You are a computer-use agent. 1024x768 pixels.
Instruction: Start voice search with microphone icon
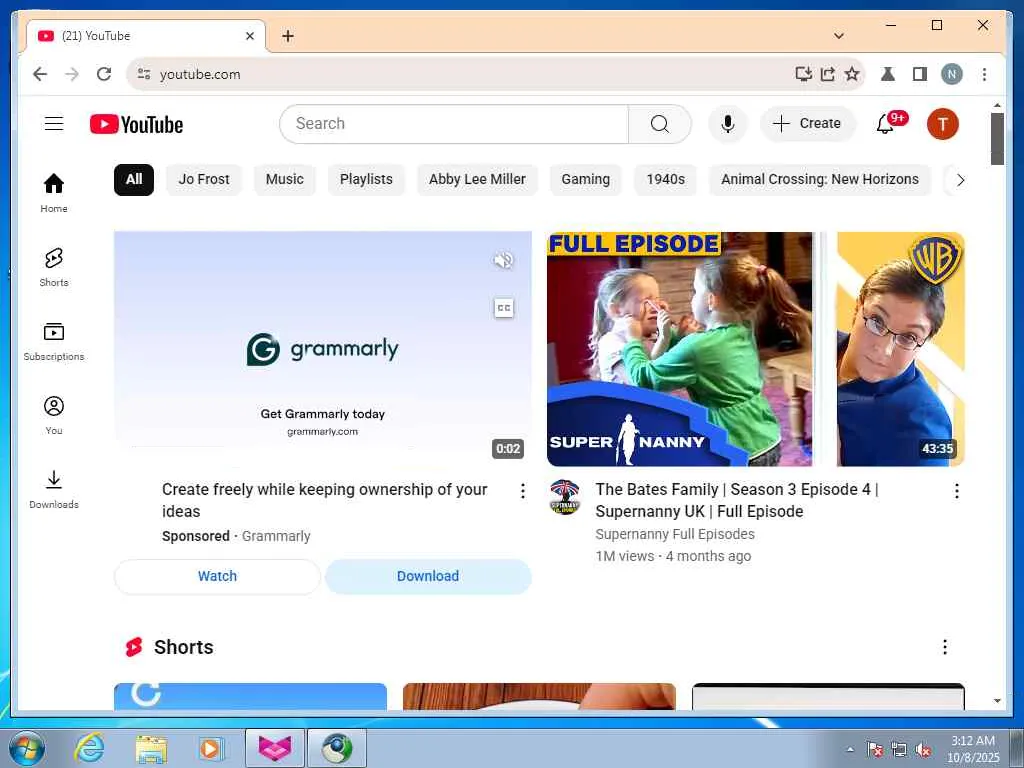(728, 124)
